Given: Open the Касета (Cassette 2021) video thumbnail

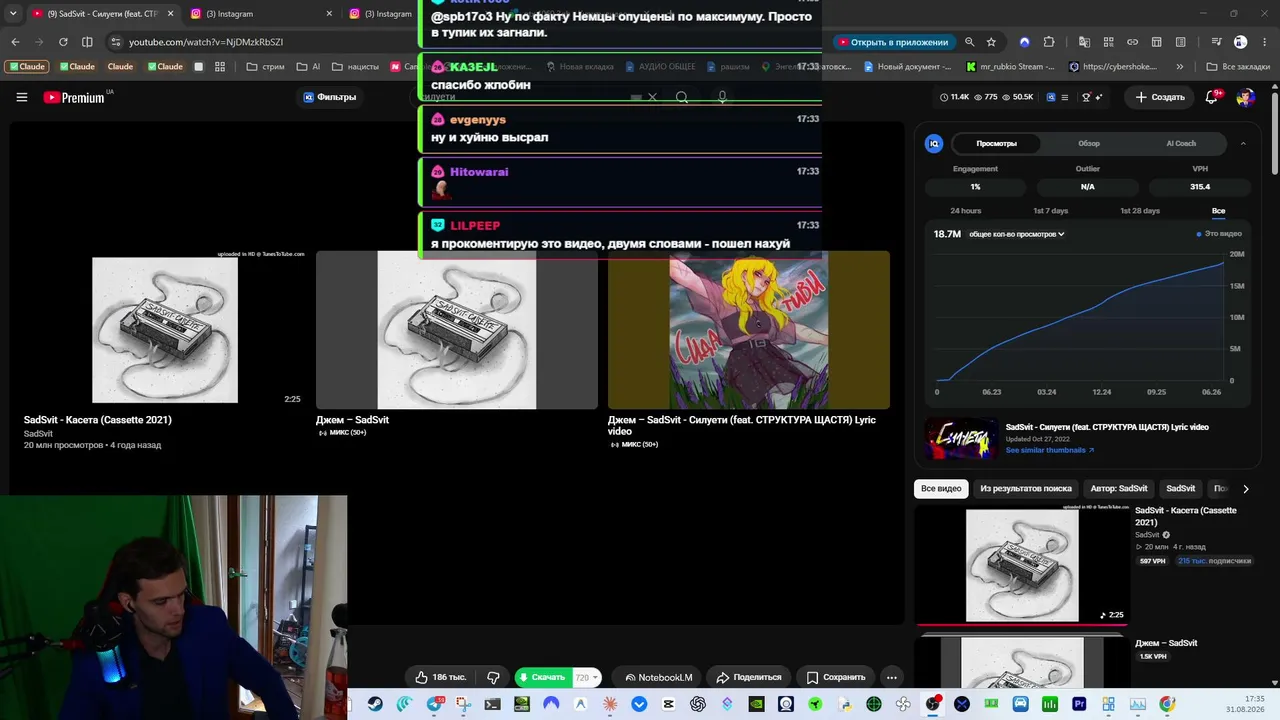Looking at the screenshot, I should 165,330.
